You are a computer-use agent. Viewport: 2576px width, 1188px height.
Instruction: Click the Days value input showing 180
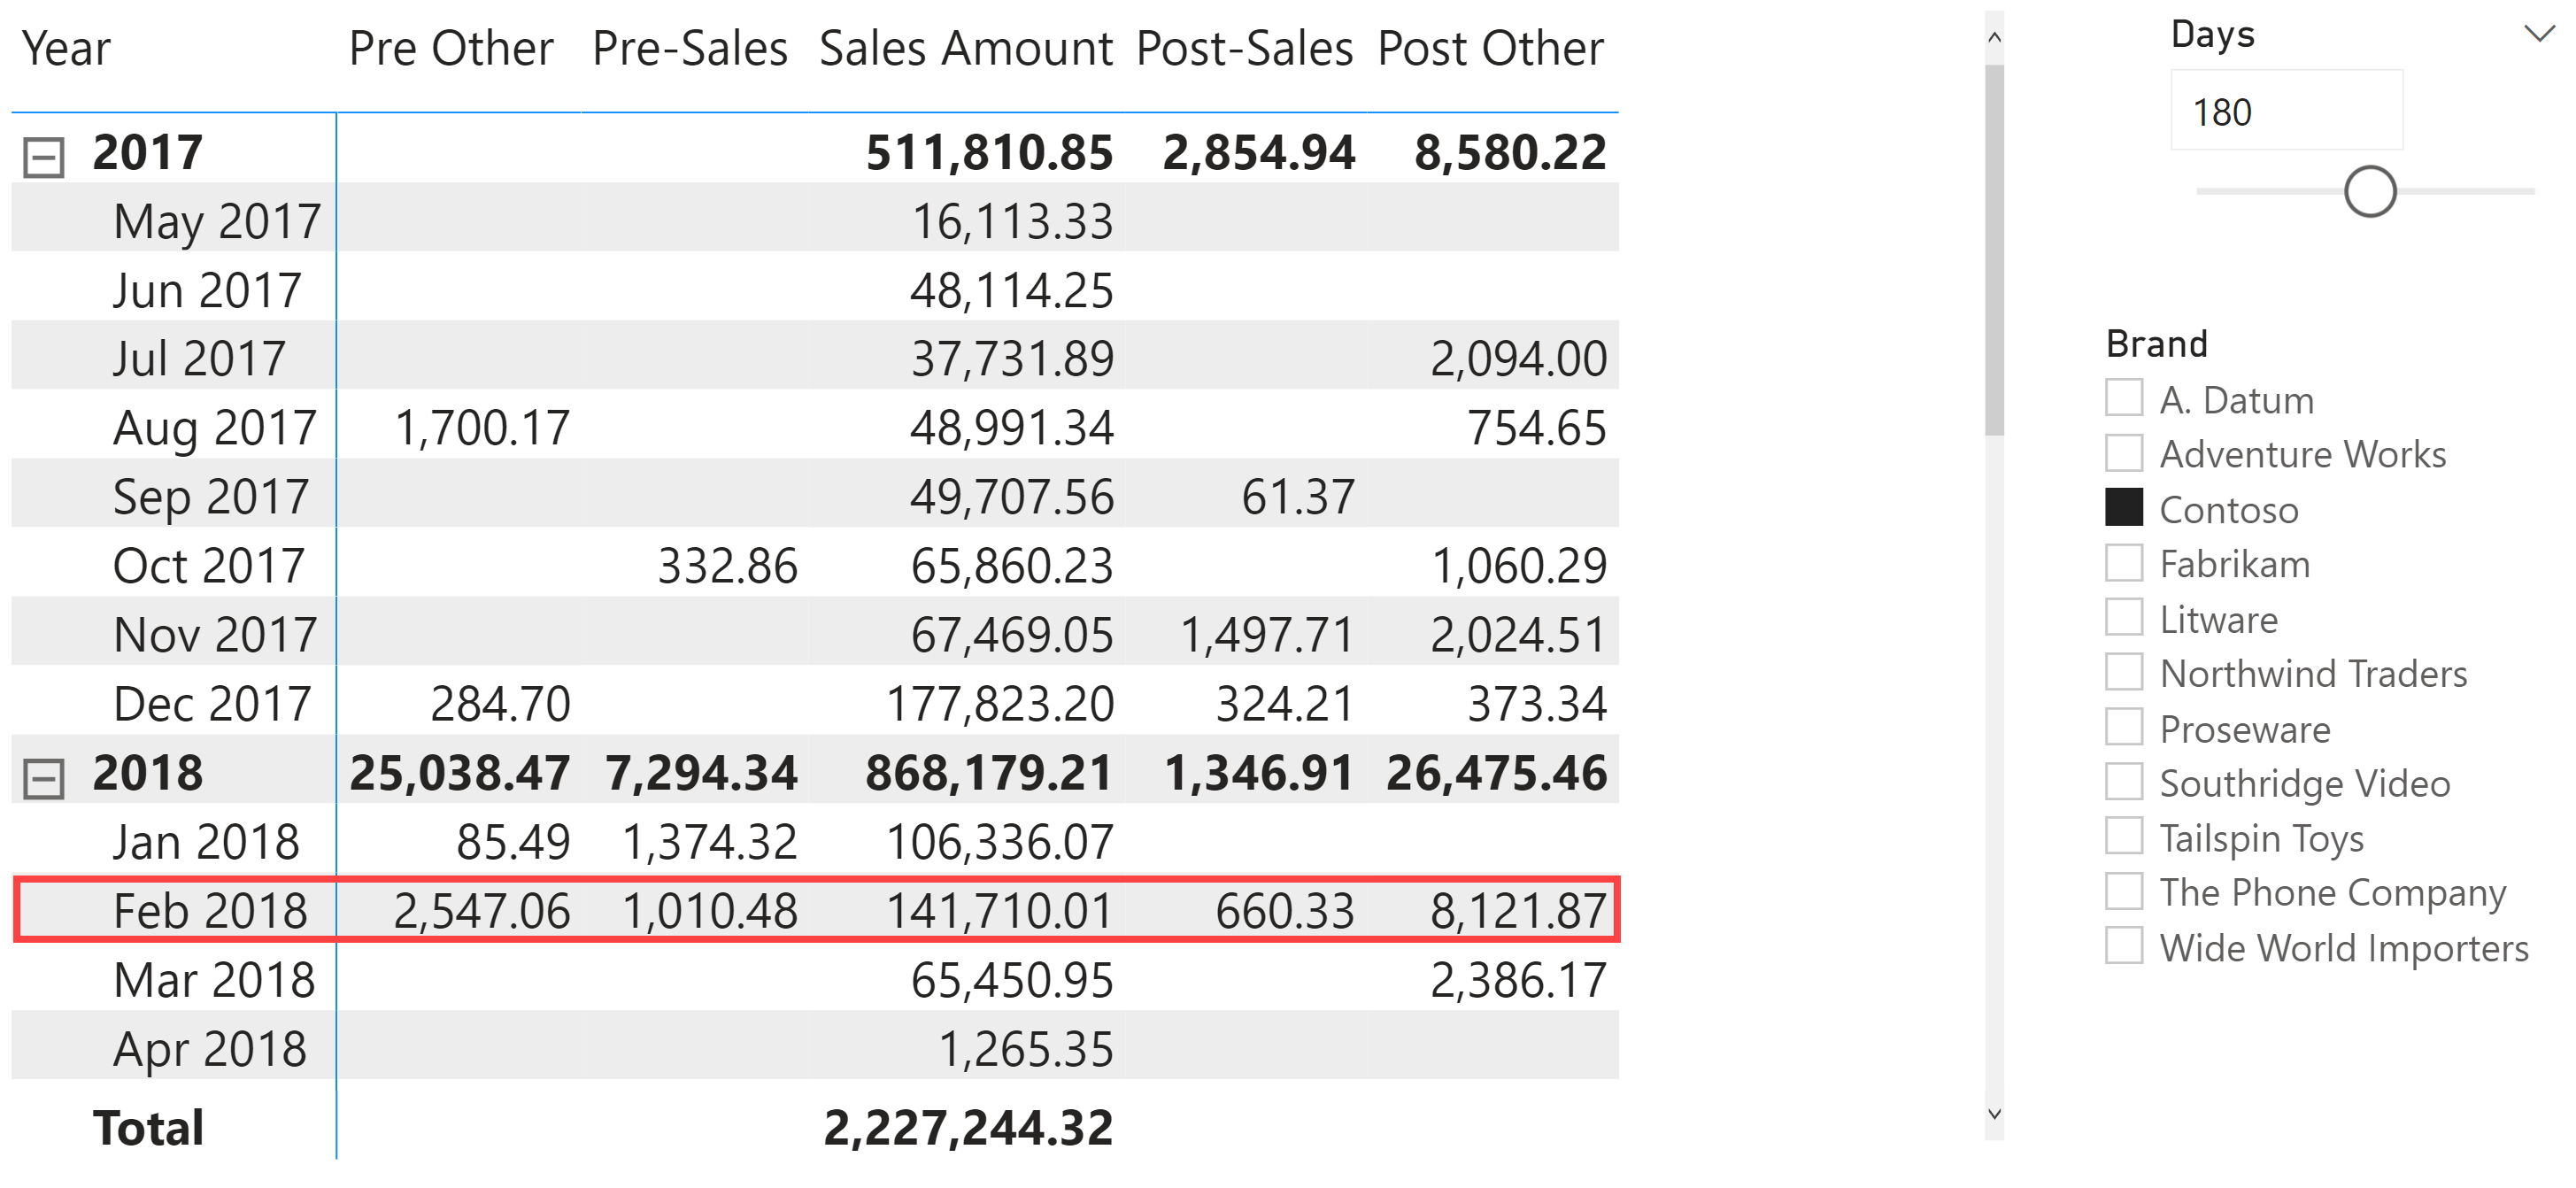(2286, 110)
